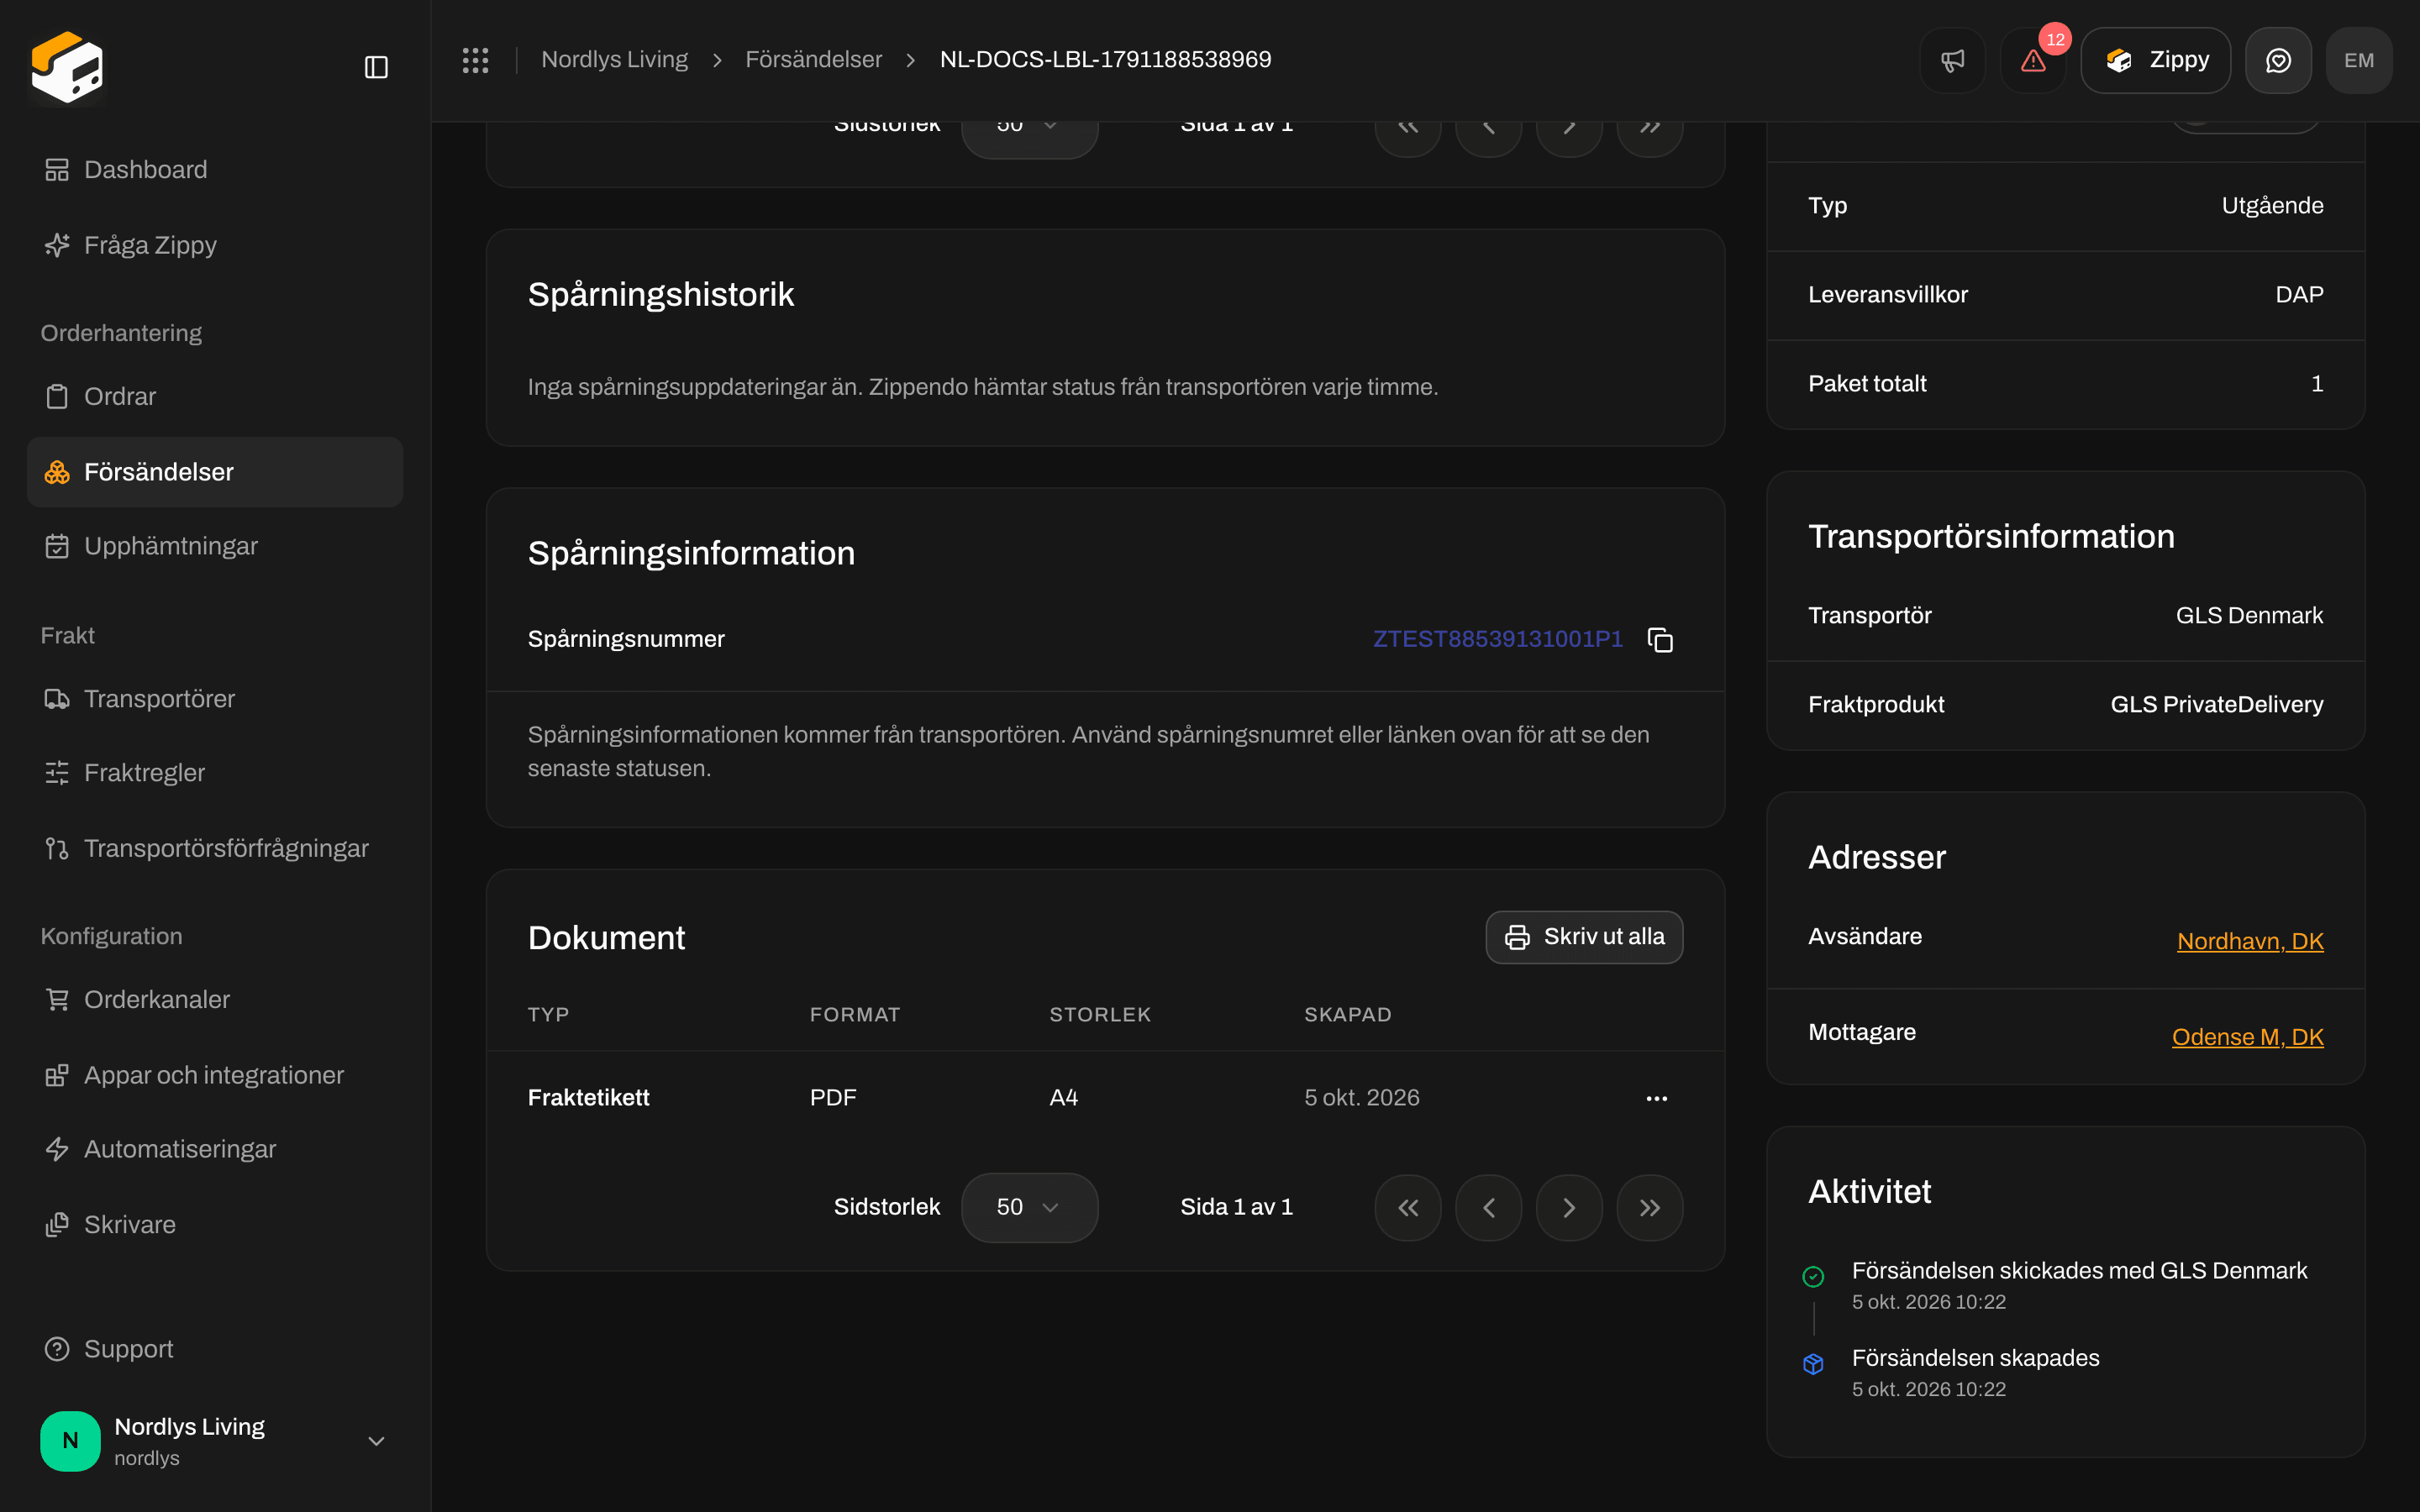Open Fråga Zippy in the sidebar
This screenshot has height=1512, width=2420.
(215, 245)
